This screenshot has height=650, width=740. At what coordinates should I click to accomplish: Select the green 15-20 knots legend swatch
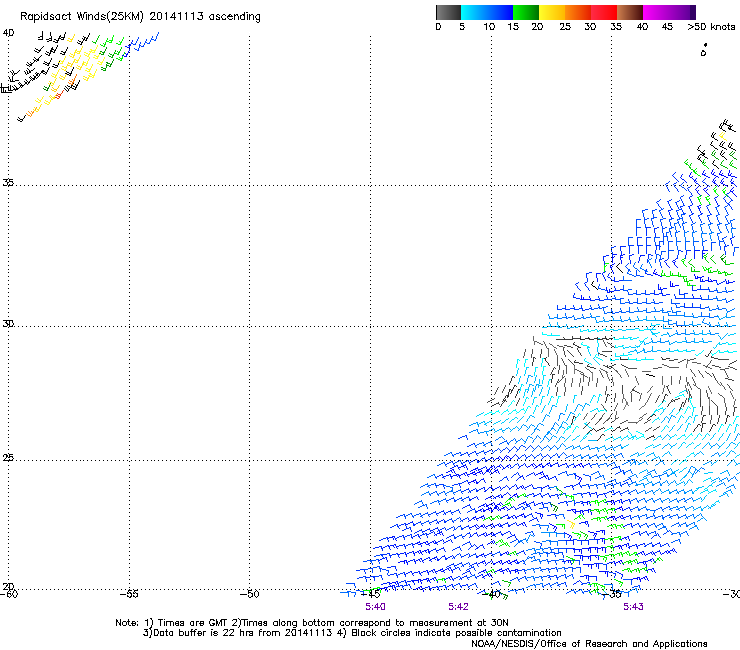[526, 12]
